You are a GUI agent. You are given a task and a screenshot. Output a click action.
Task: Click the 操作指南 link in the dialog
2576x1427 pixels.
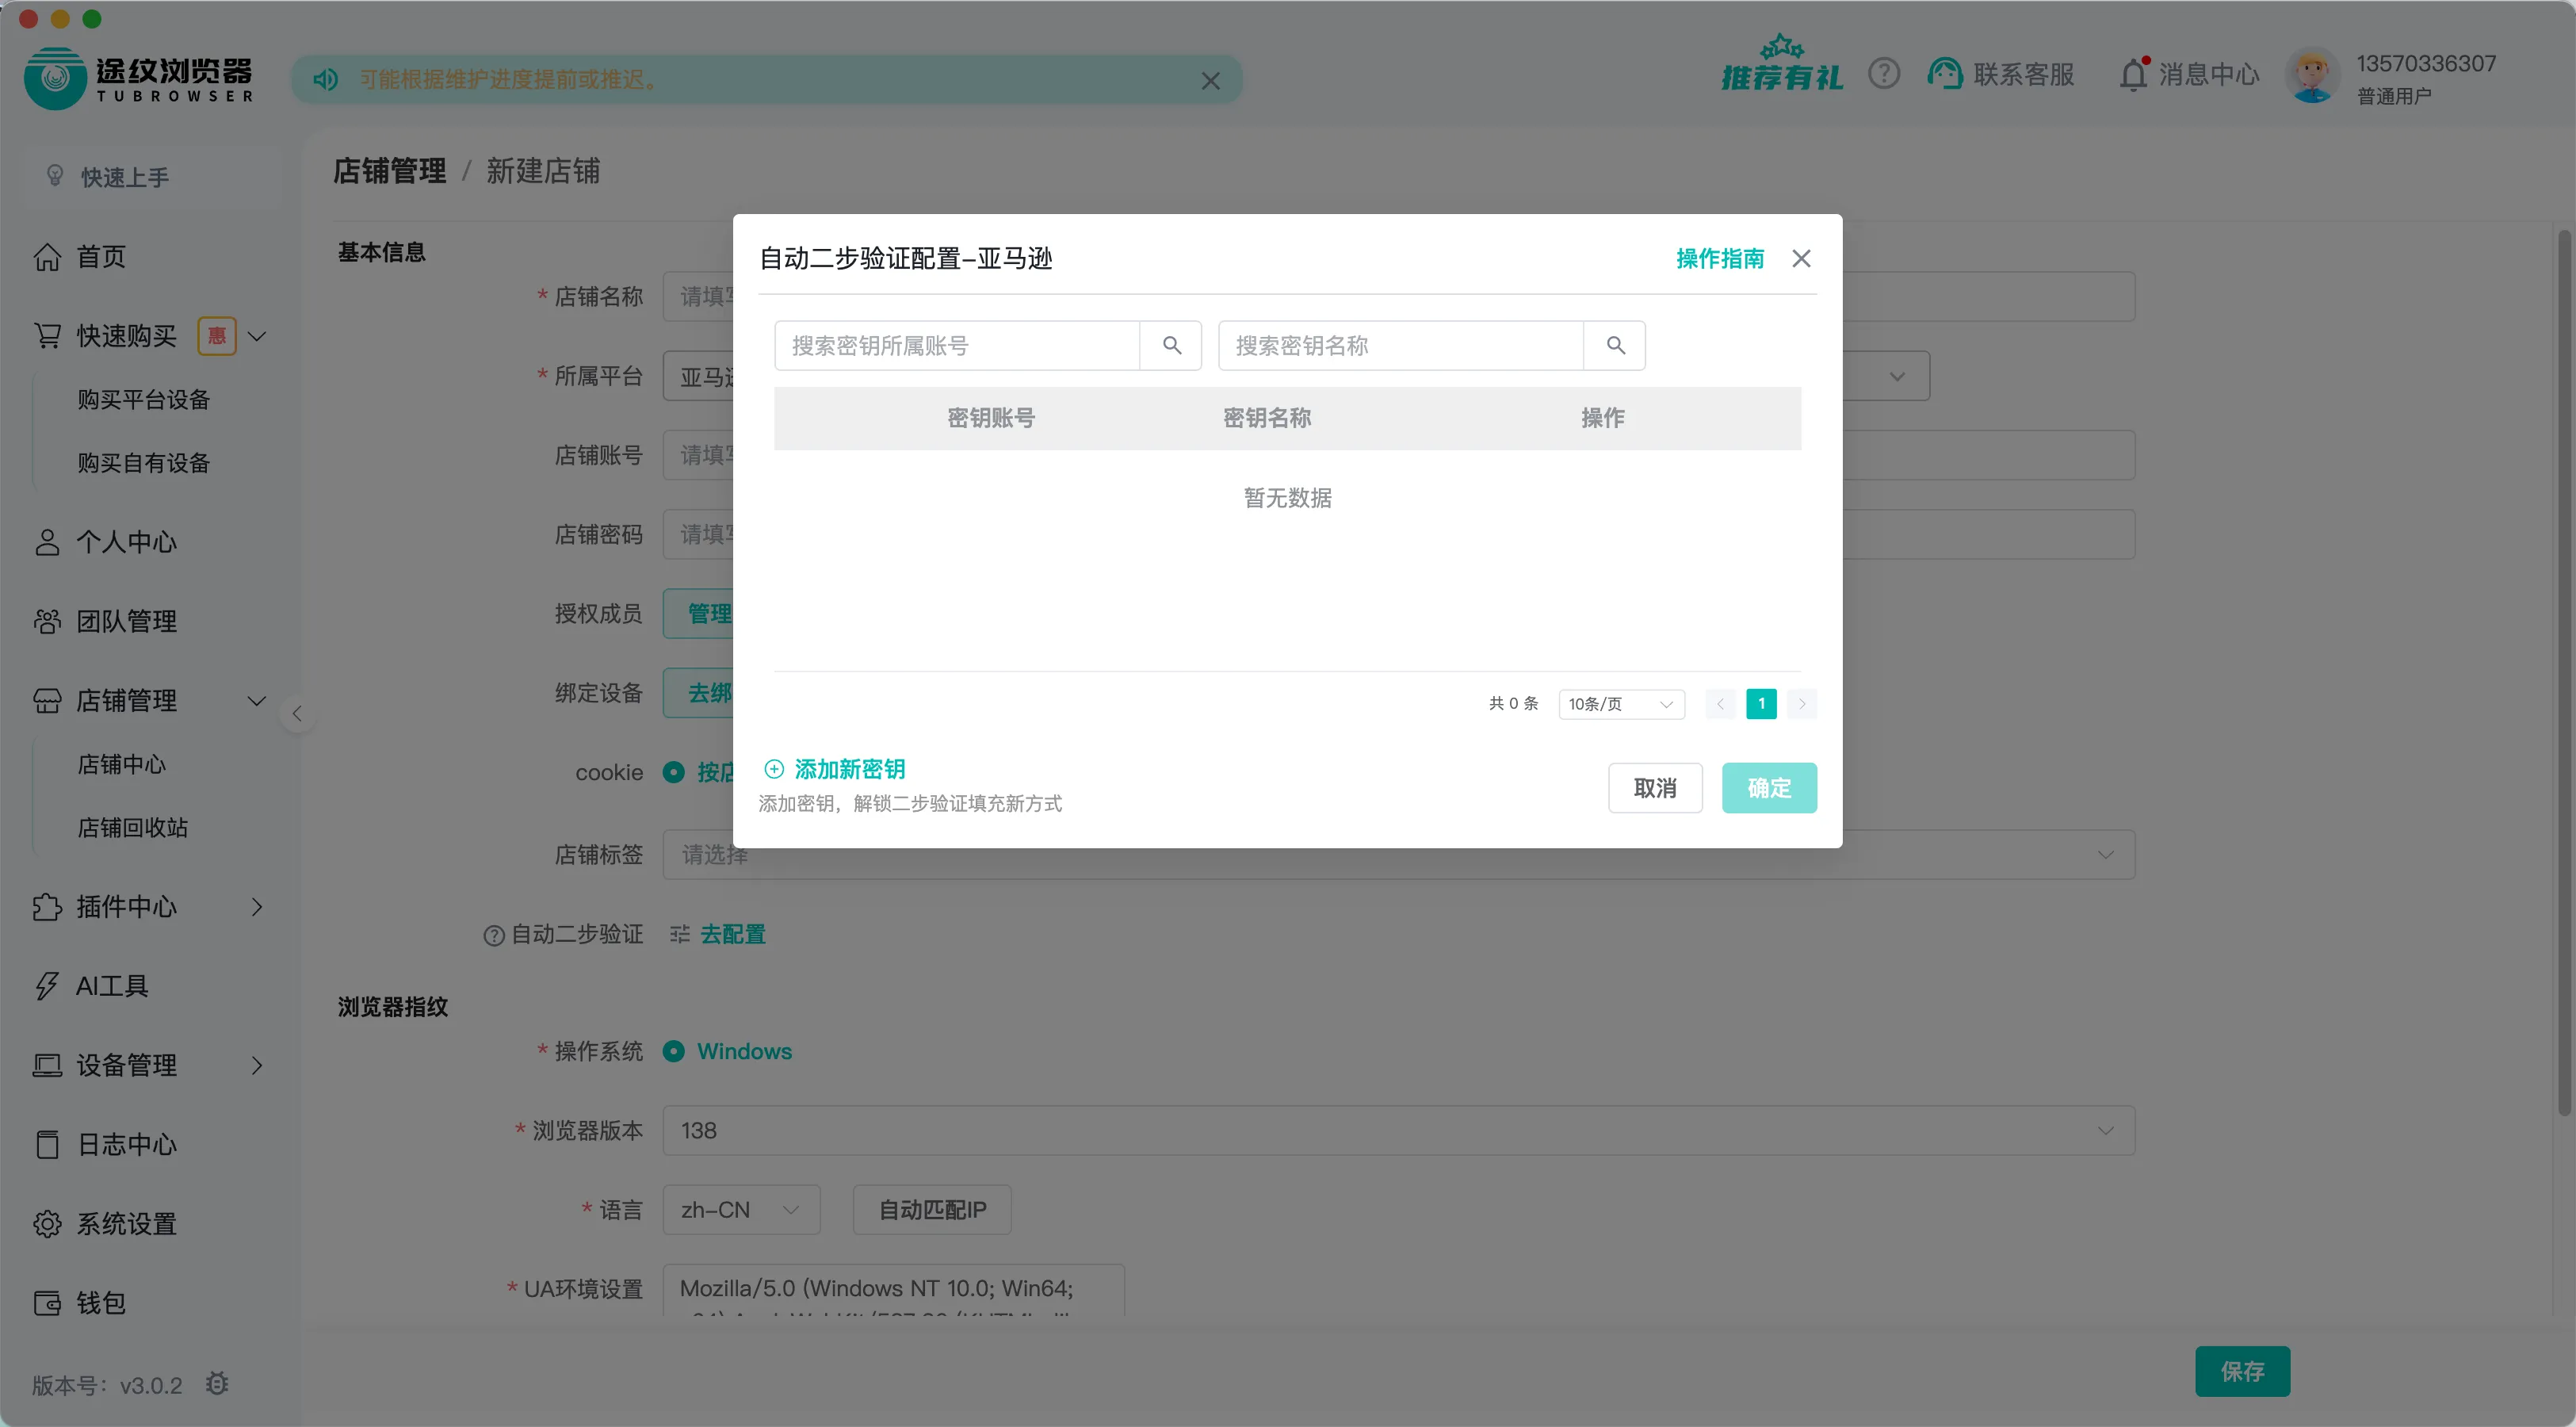tap(1720, 258)
